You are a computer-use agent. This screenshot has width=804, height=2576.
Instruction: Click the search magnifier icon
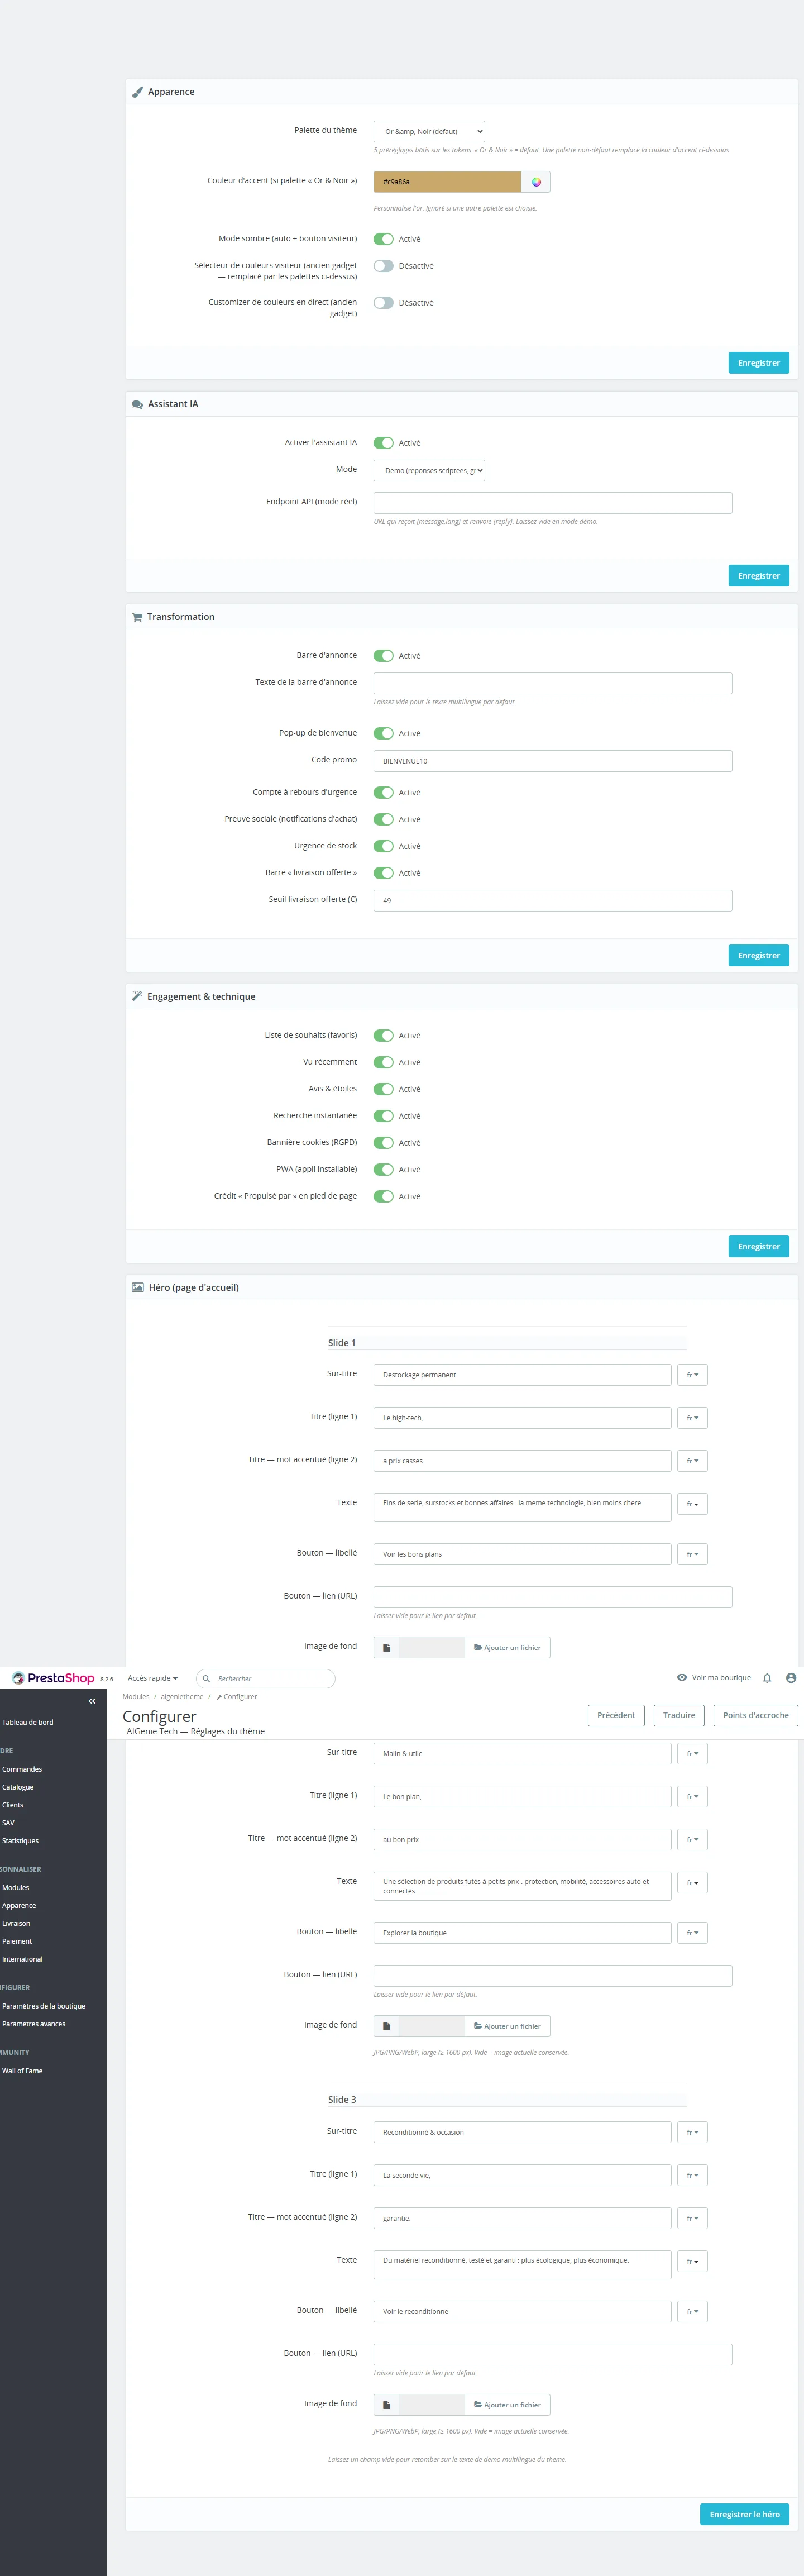coord(206,1679)
